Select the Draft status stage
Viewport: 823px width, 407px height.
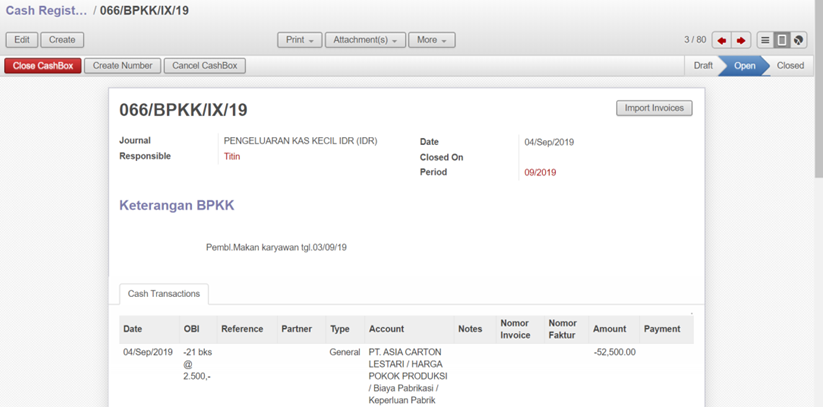coord(703,66)
